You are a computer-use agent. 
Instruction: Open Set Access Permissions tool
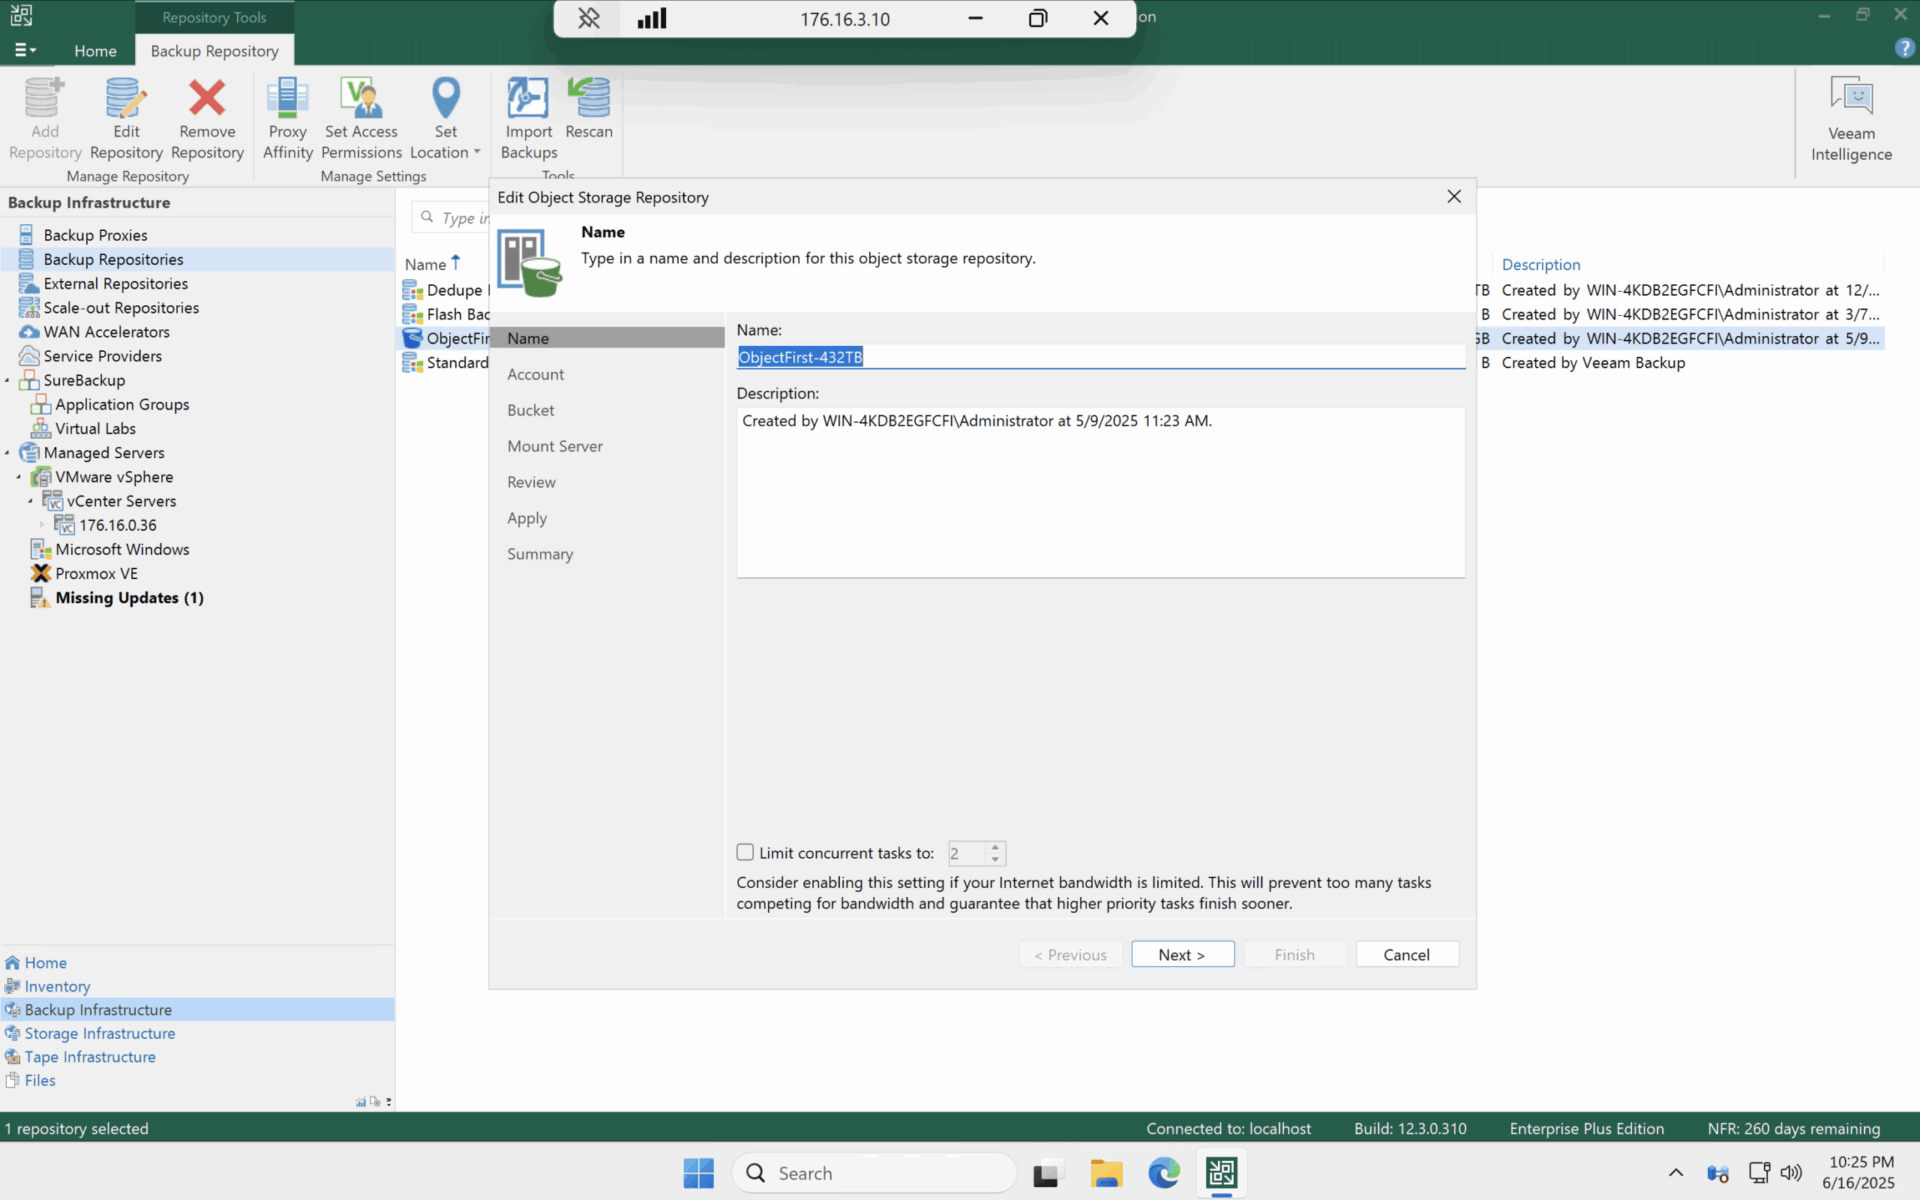[361, 119]
